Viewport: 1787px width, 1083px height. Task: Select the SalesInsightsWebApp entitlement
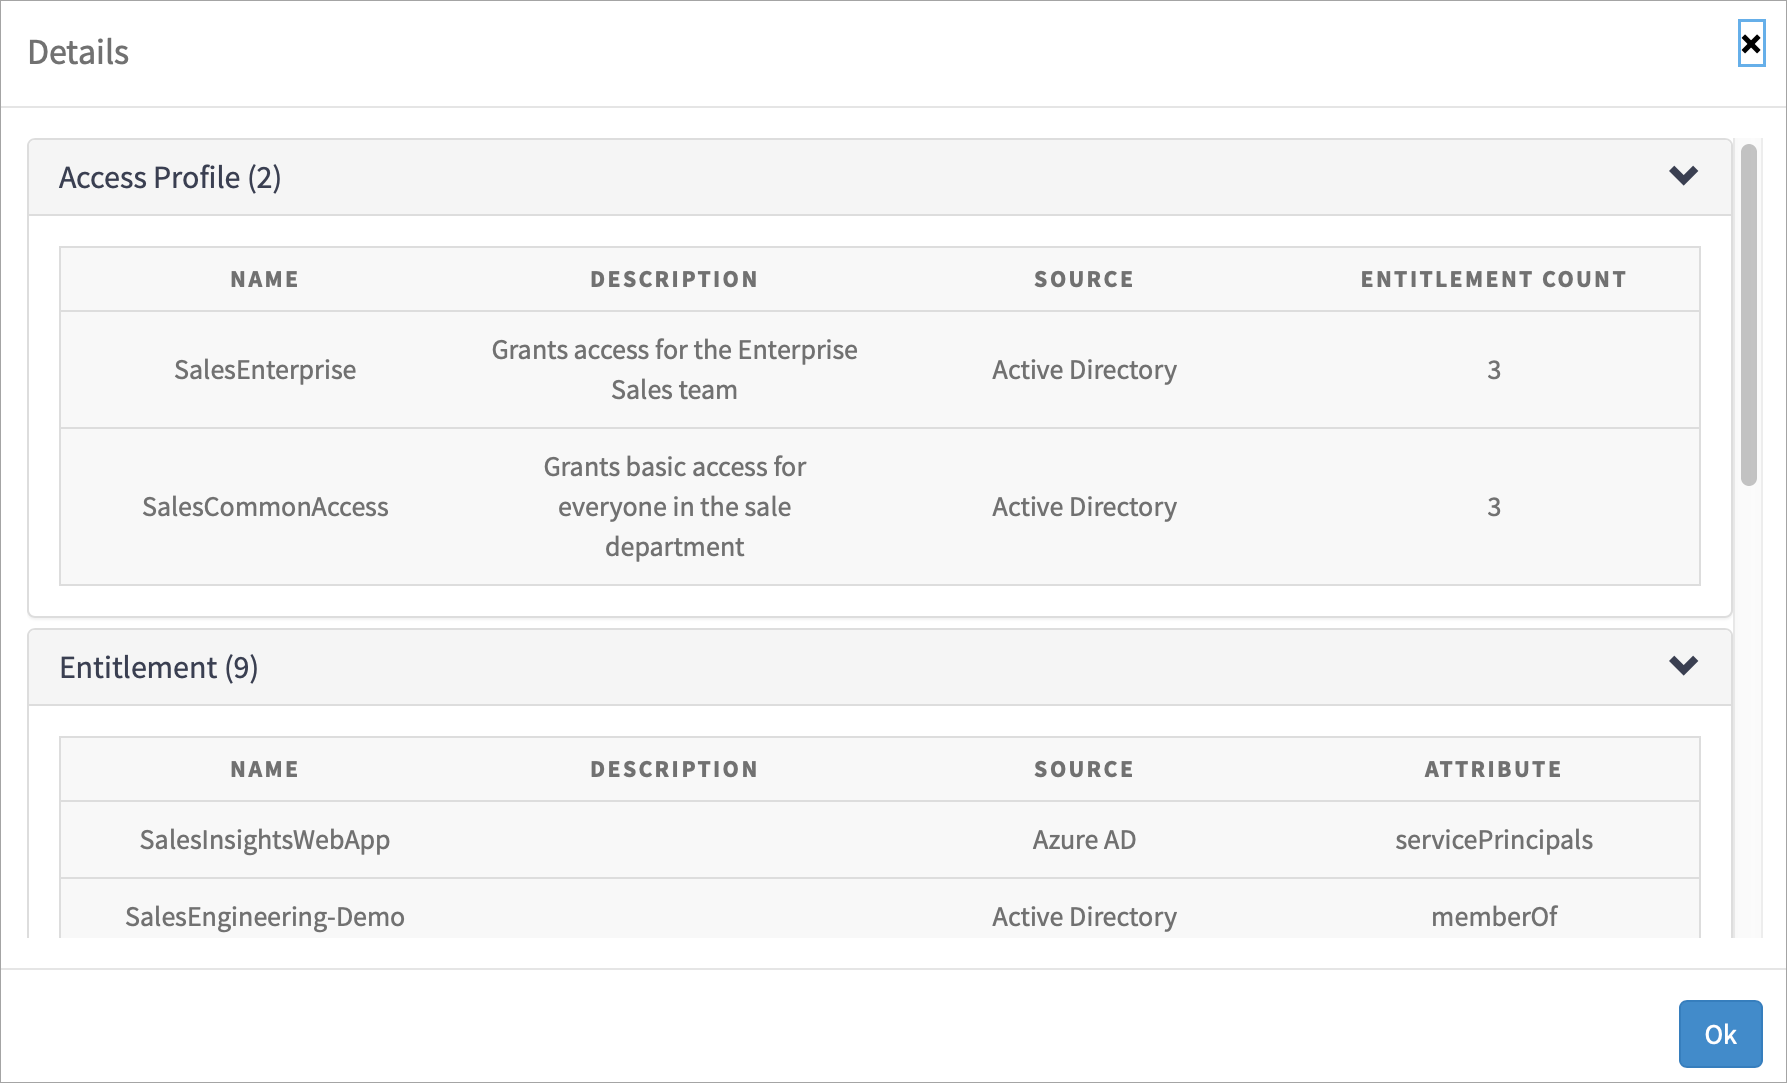(265, 840)
